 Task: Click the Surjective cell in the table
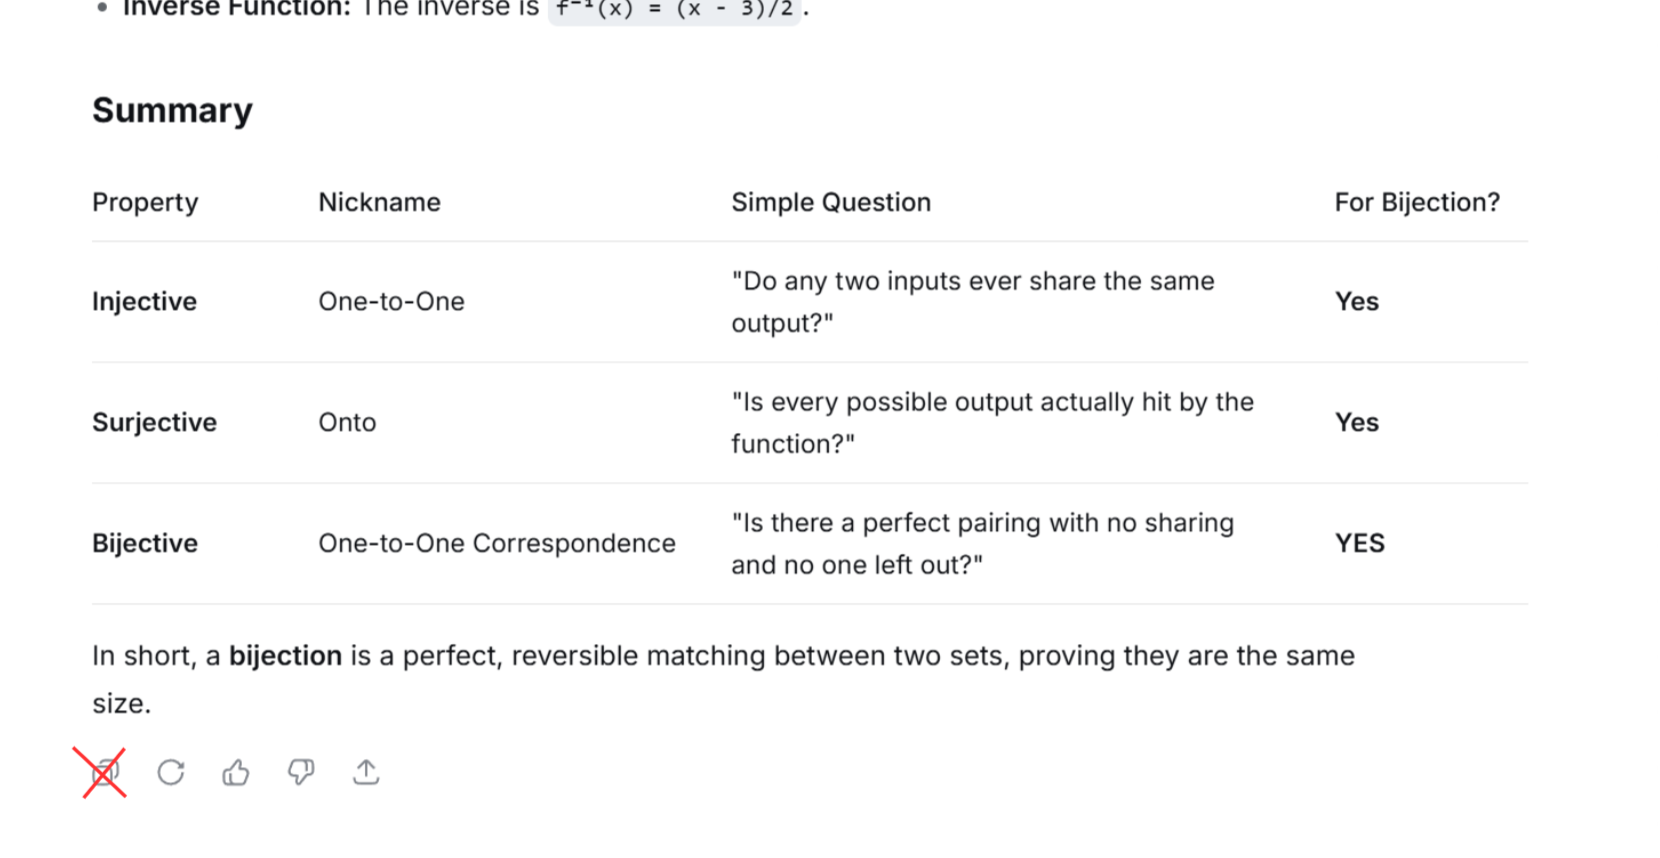click(x=154, y=422)
